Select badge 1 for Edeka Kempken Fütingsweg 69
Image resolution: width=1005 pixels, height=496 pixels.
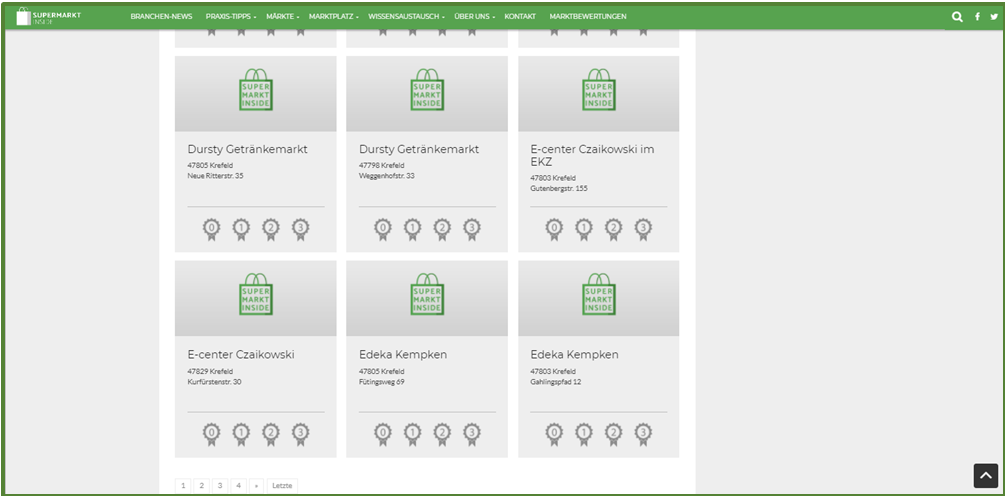point(412,434)
